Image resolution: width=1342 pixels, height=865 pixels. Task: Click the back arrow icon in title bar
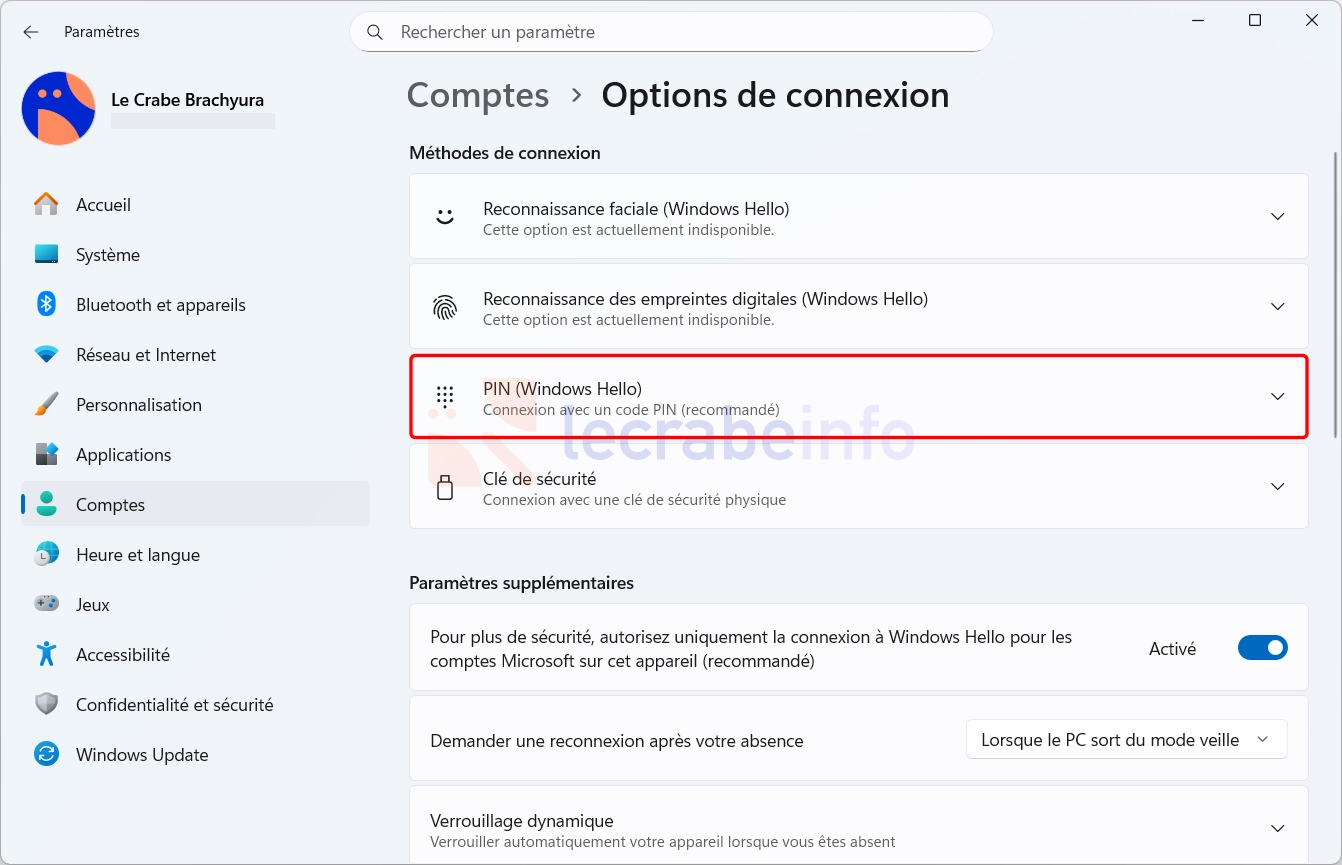[x=31, y=32]
